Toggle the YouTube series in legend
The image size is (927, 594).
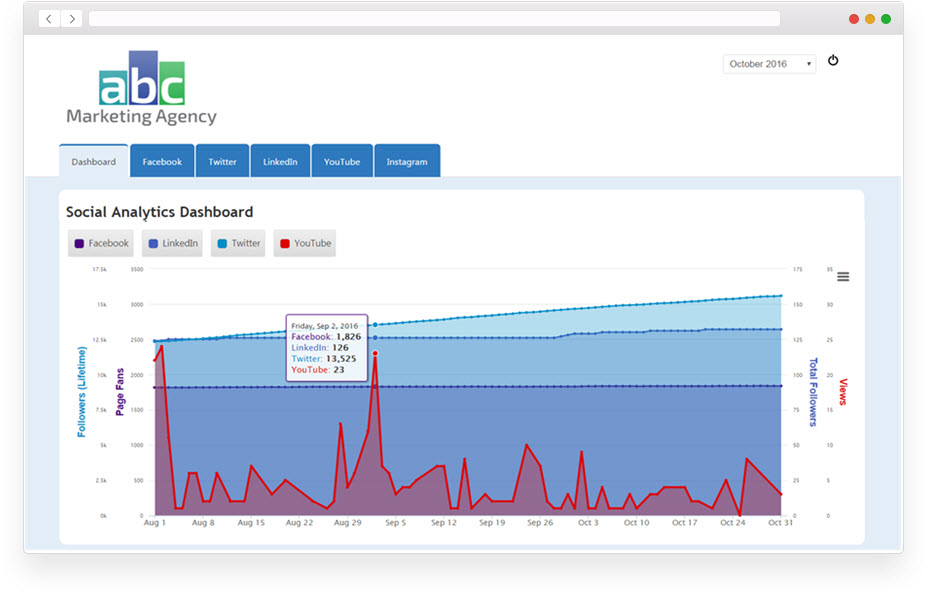pyautogui.click(x=305, y=243)
